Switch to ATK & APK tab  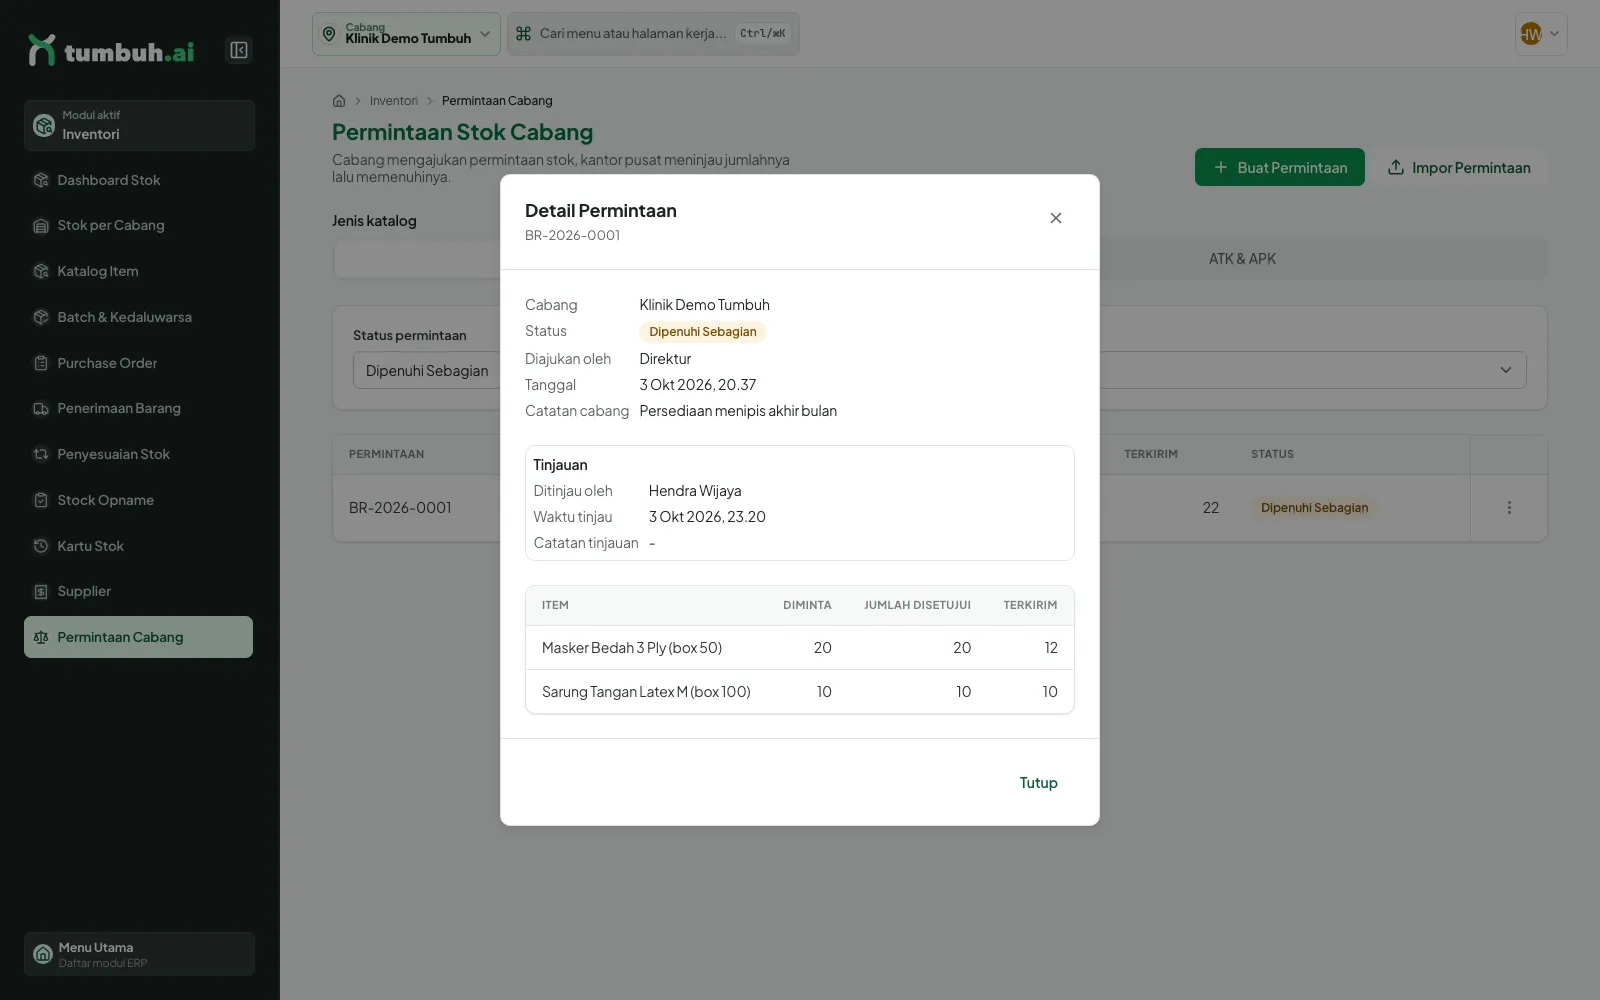[x=1242, y=259]
